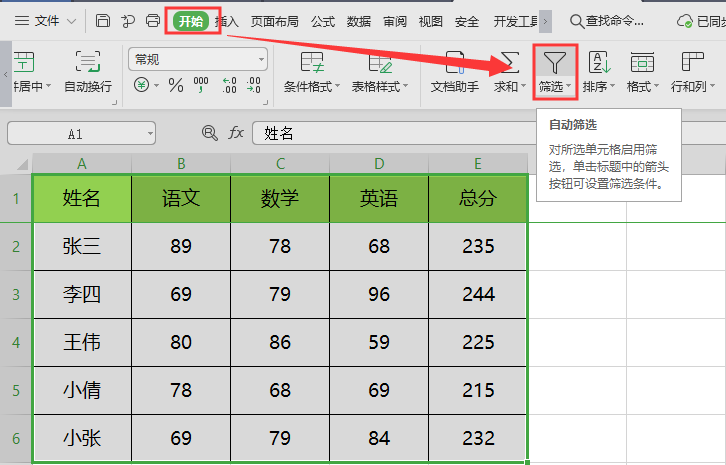This screenshot has height=465, width=726.
Task: Switch to the 开始 tab
Action: coord(191,21)
